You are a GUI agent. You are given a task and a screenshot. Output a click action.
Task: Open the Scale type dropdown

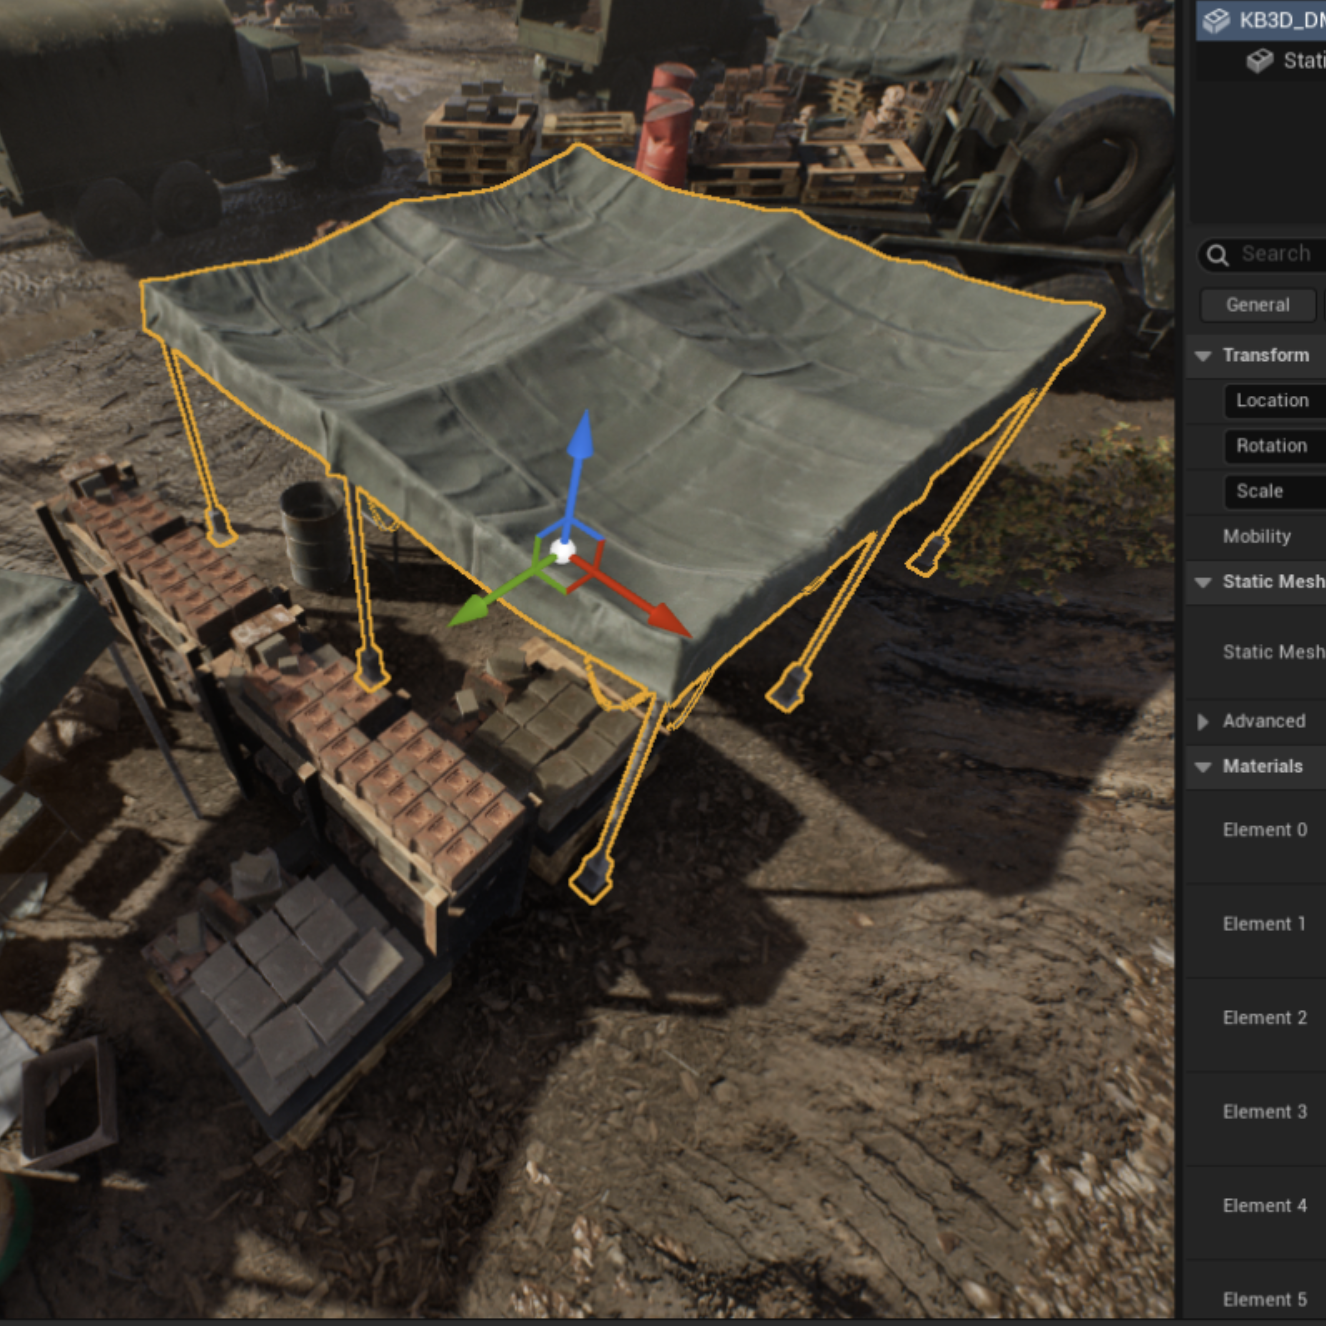coord(1274,491)
